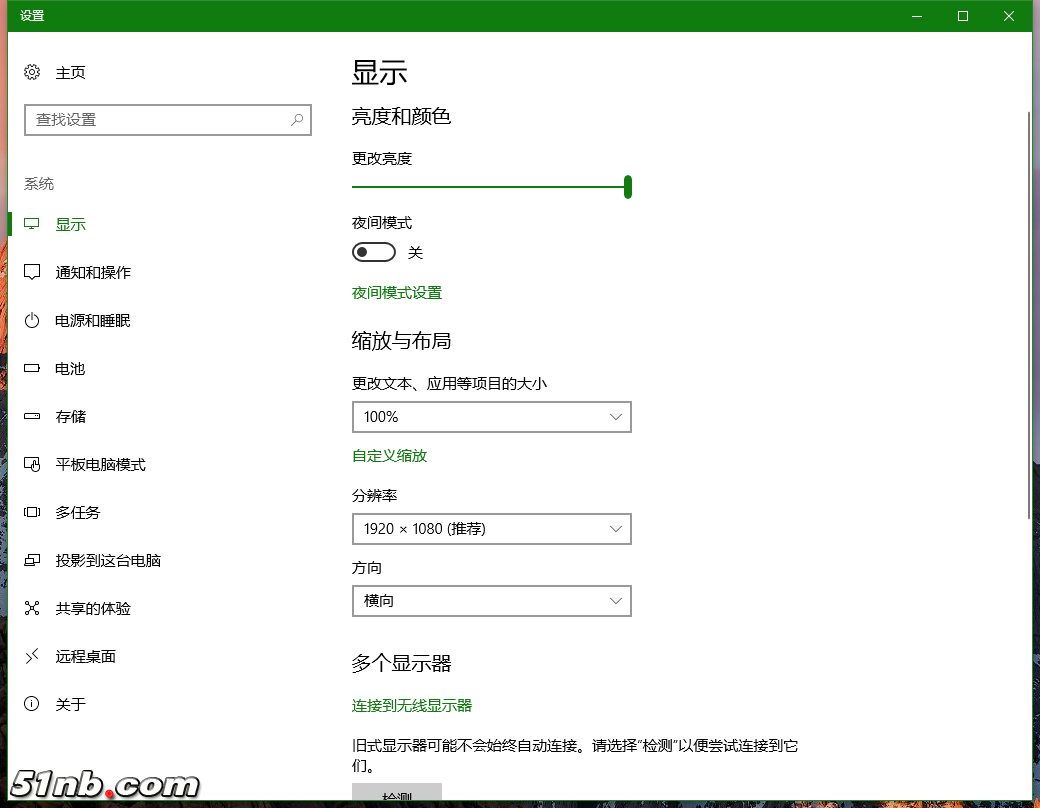Click the 电源和睡眠 power icon
This screenshot has height=808, width=1040.
pyautogui.click(x=32, y=320)
